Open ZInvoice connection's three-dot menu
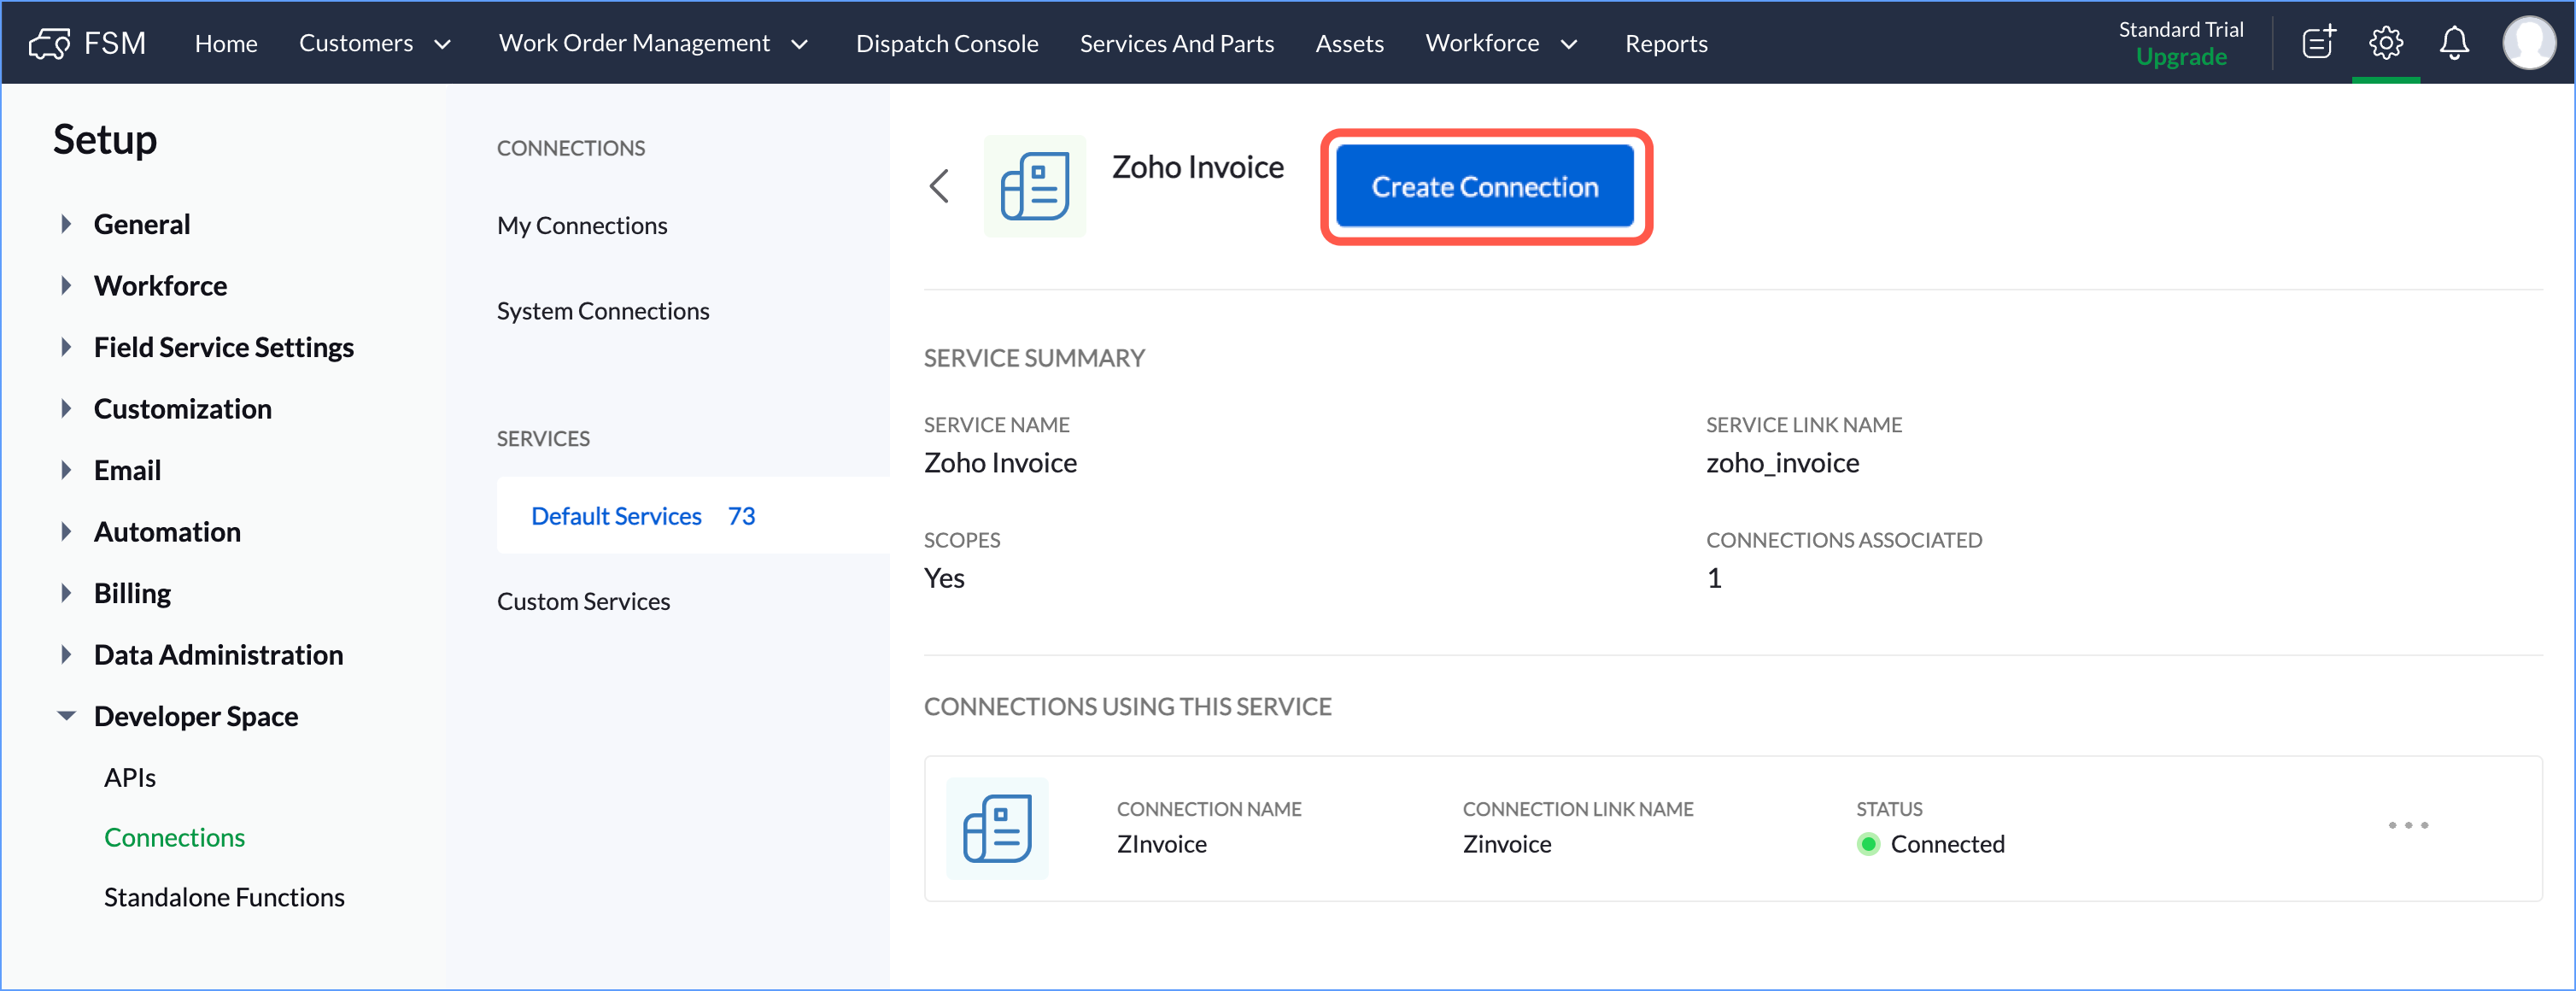The width and height of the screenshot is (2576, 991). coord(2407,826)
